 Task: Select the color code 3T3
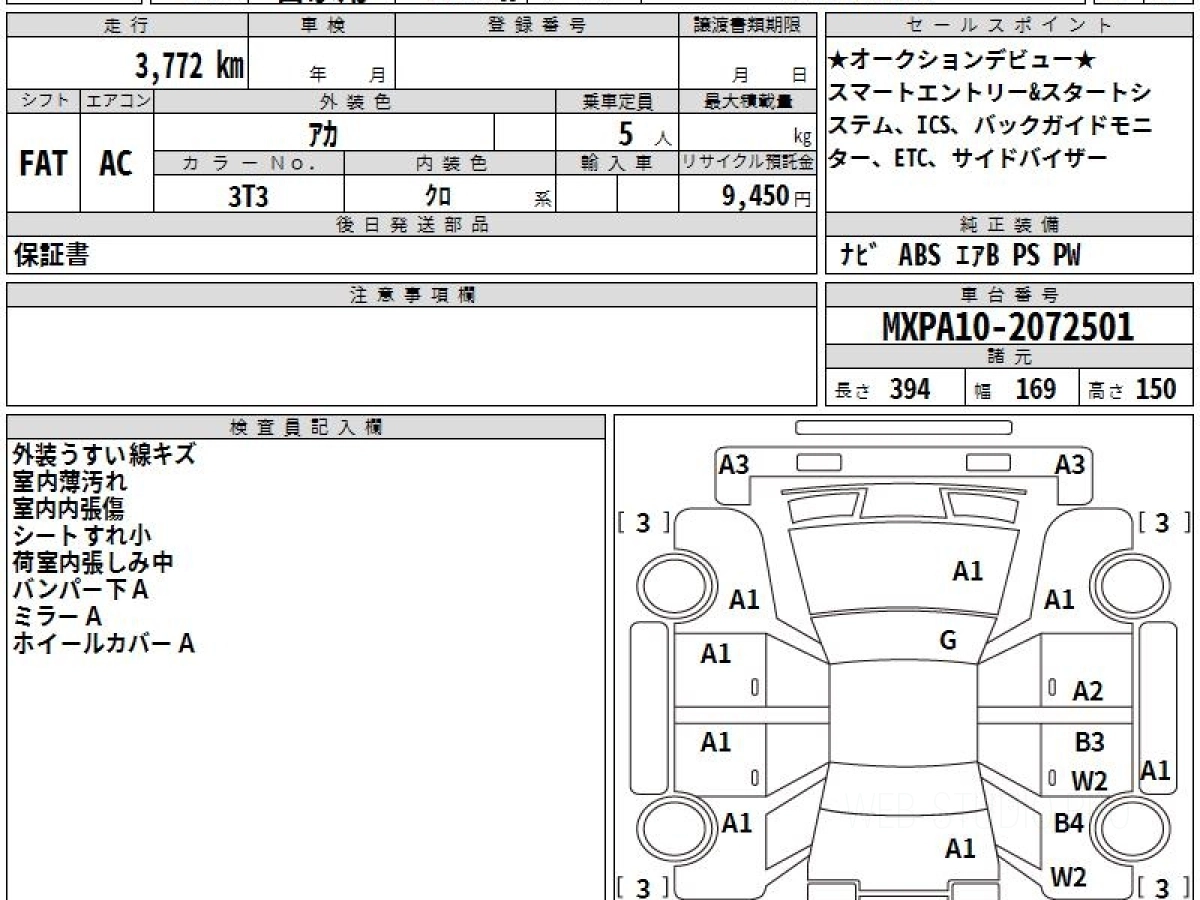tap(248, 196)
